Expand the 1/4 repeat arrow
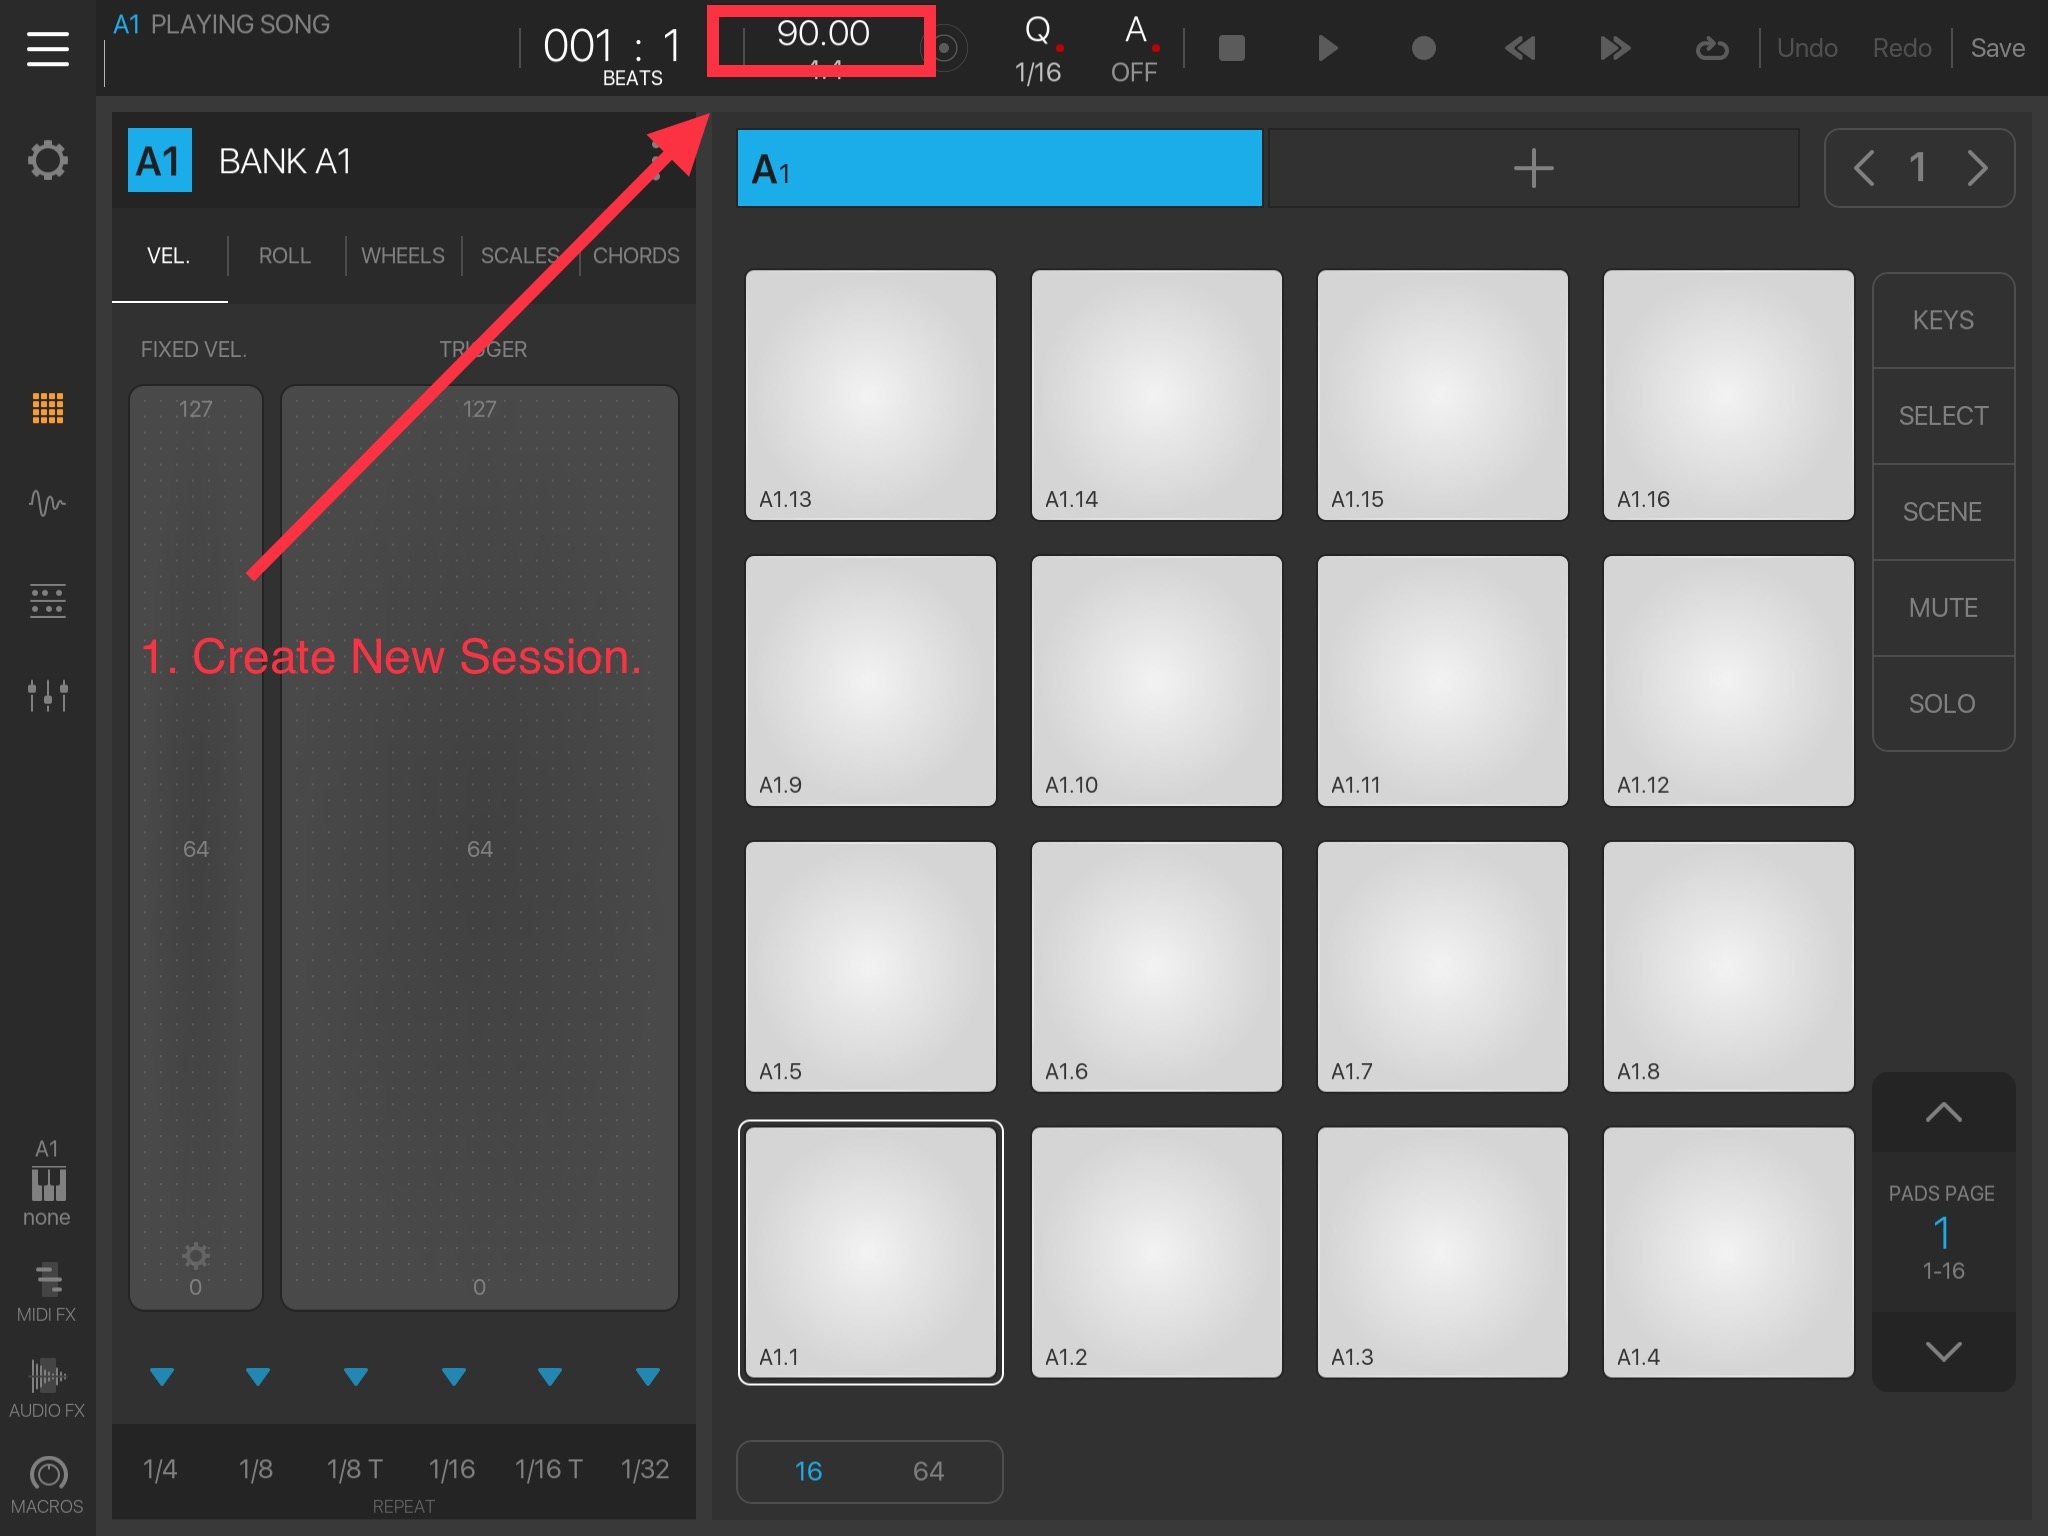The image size is (2048, 1536). pos(161,1377)
